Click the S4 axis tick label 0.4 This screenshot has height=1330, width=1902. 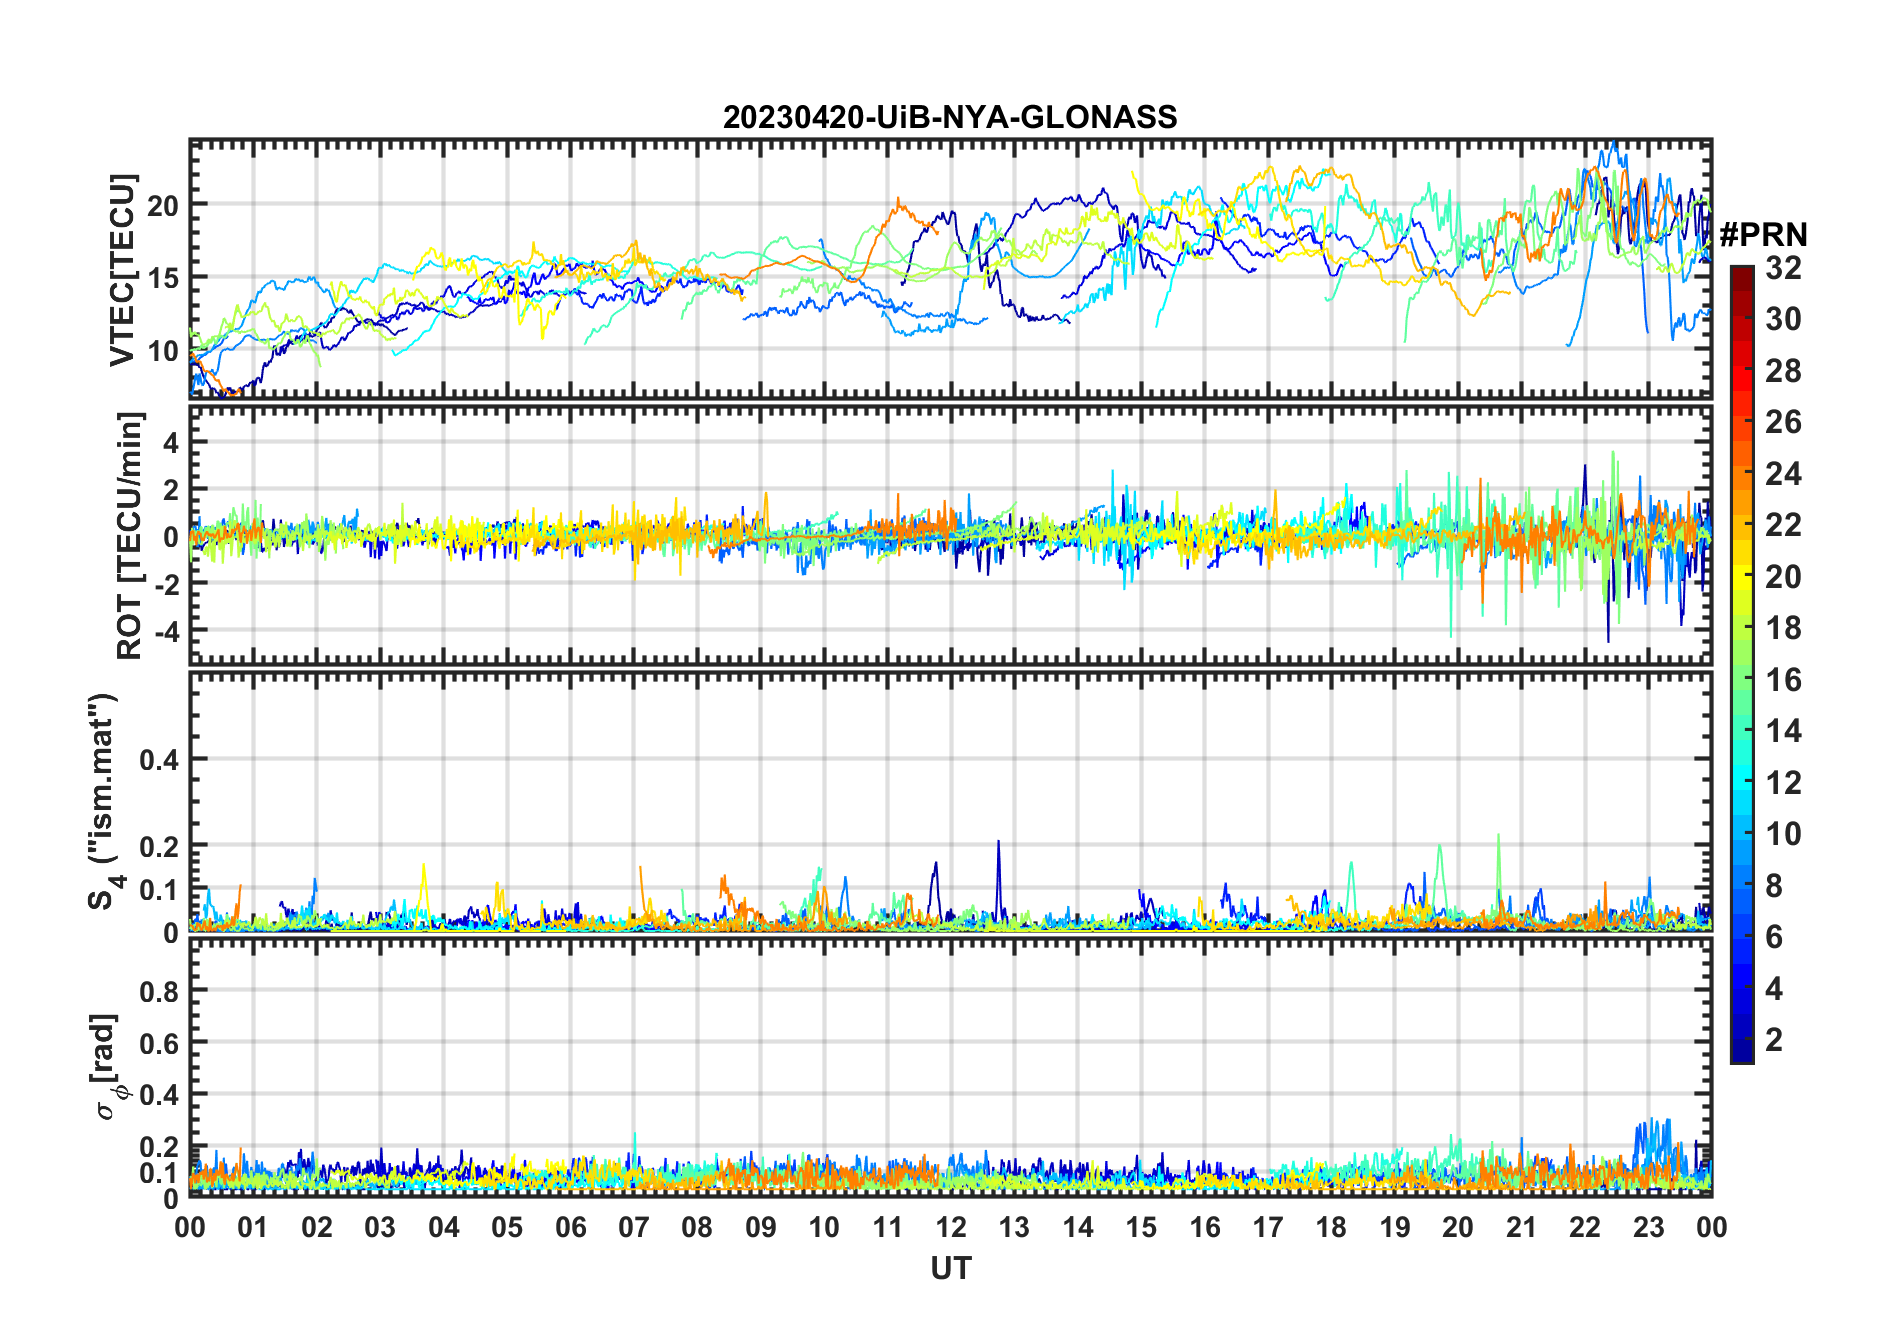coord(159,759)
